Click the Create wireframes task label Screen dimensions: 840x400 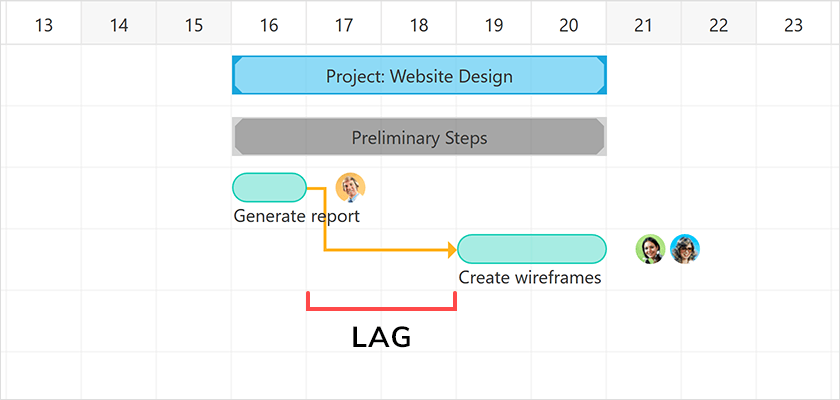pos(530,278)
